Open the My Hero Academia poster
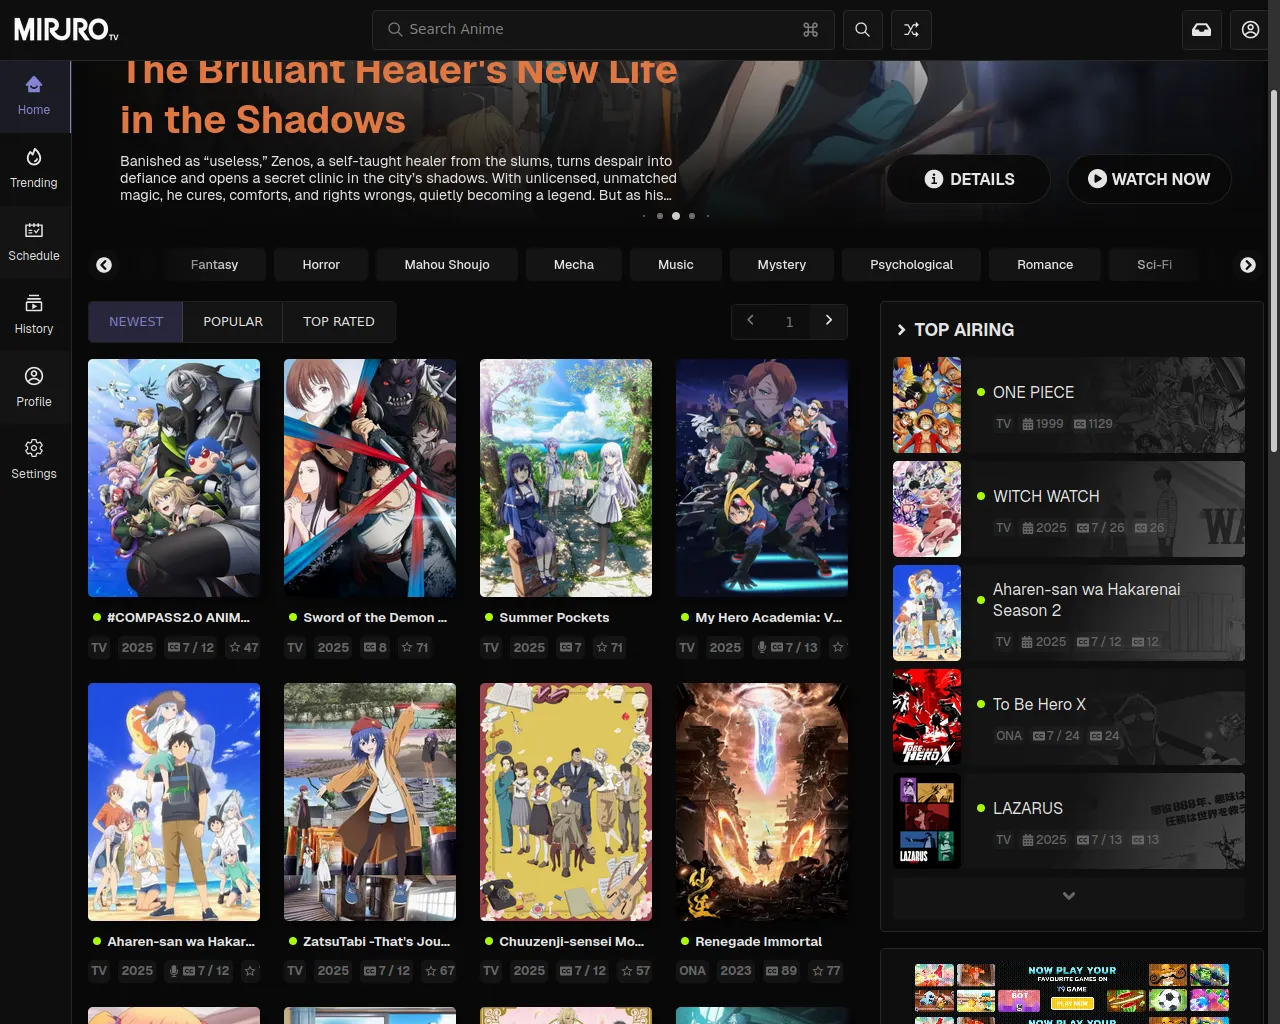 762,478
